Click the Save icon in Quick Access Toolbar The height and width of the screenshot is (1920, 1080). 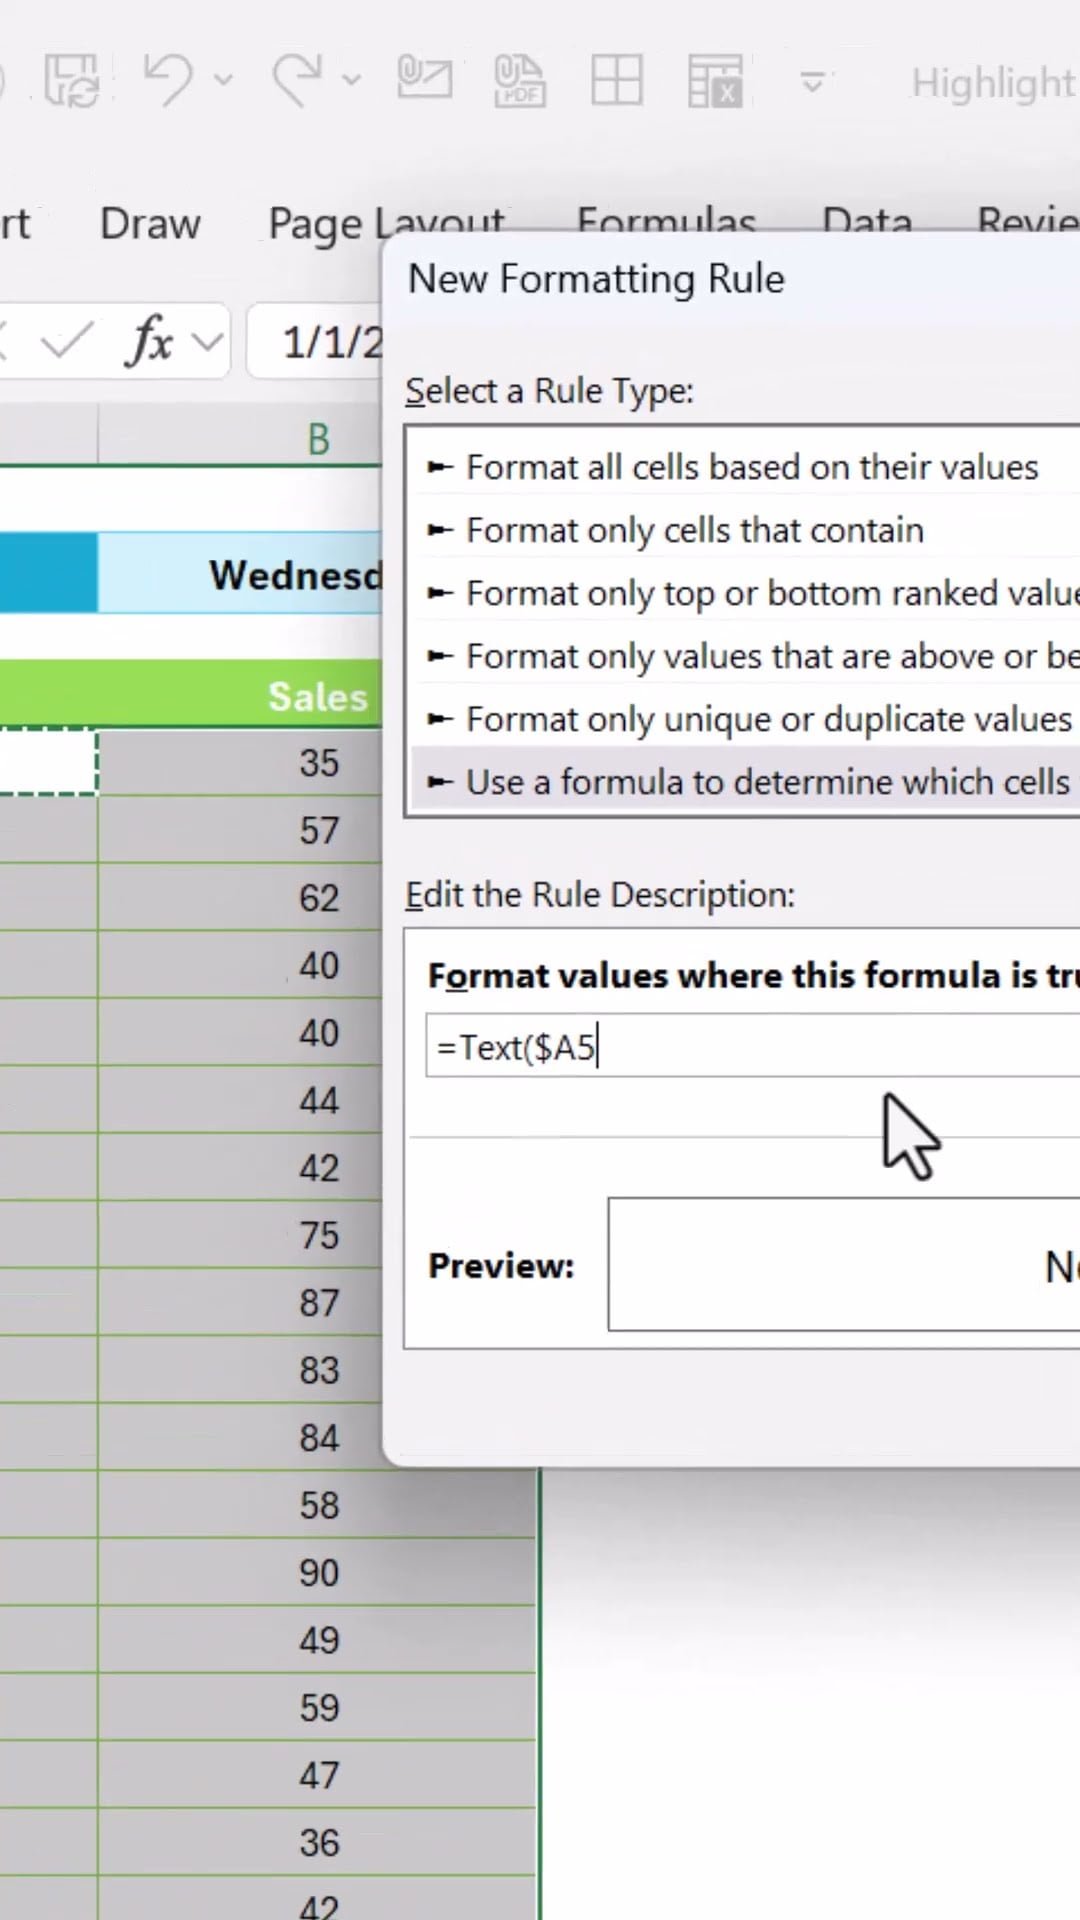pyautogui.click(x=72, y=80)
